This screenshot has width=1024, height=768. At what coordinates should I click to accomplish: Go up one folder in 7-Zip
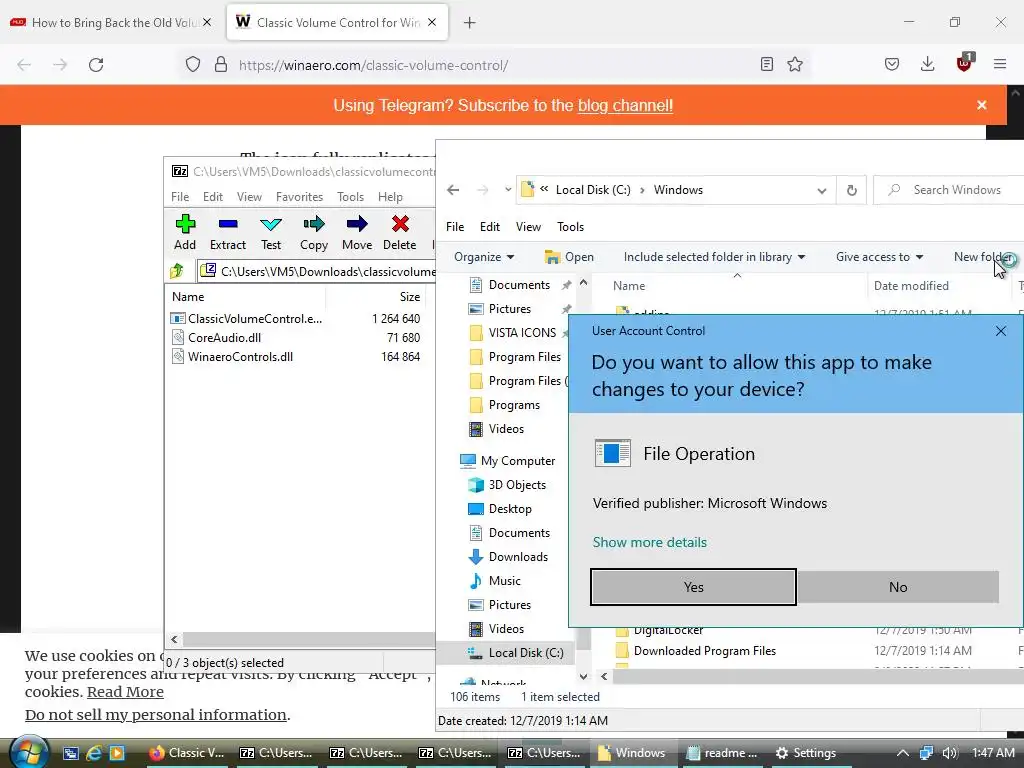(x=177, y=271)
